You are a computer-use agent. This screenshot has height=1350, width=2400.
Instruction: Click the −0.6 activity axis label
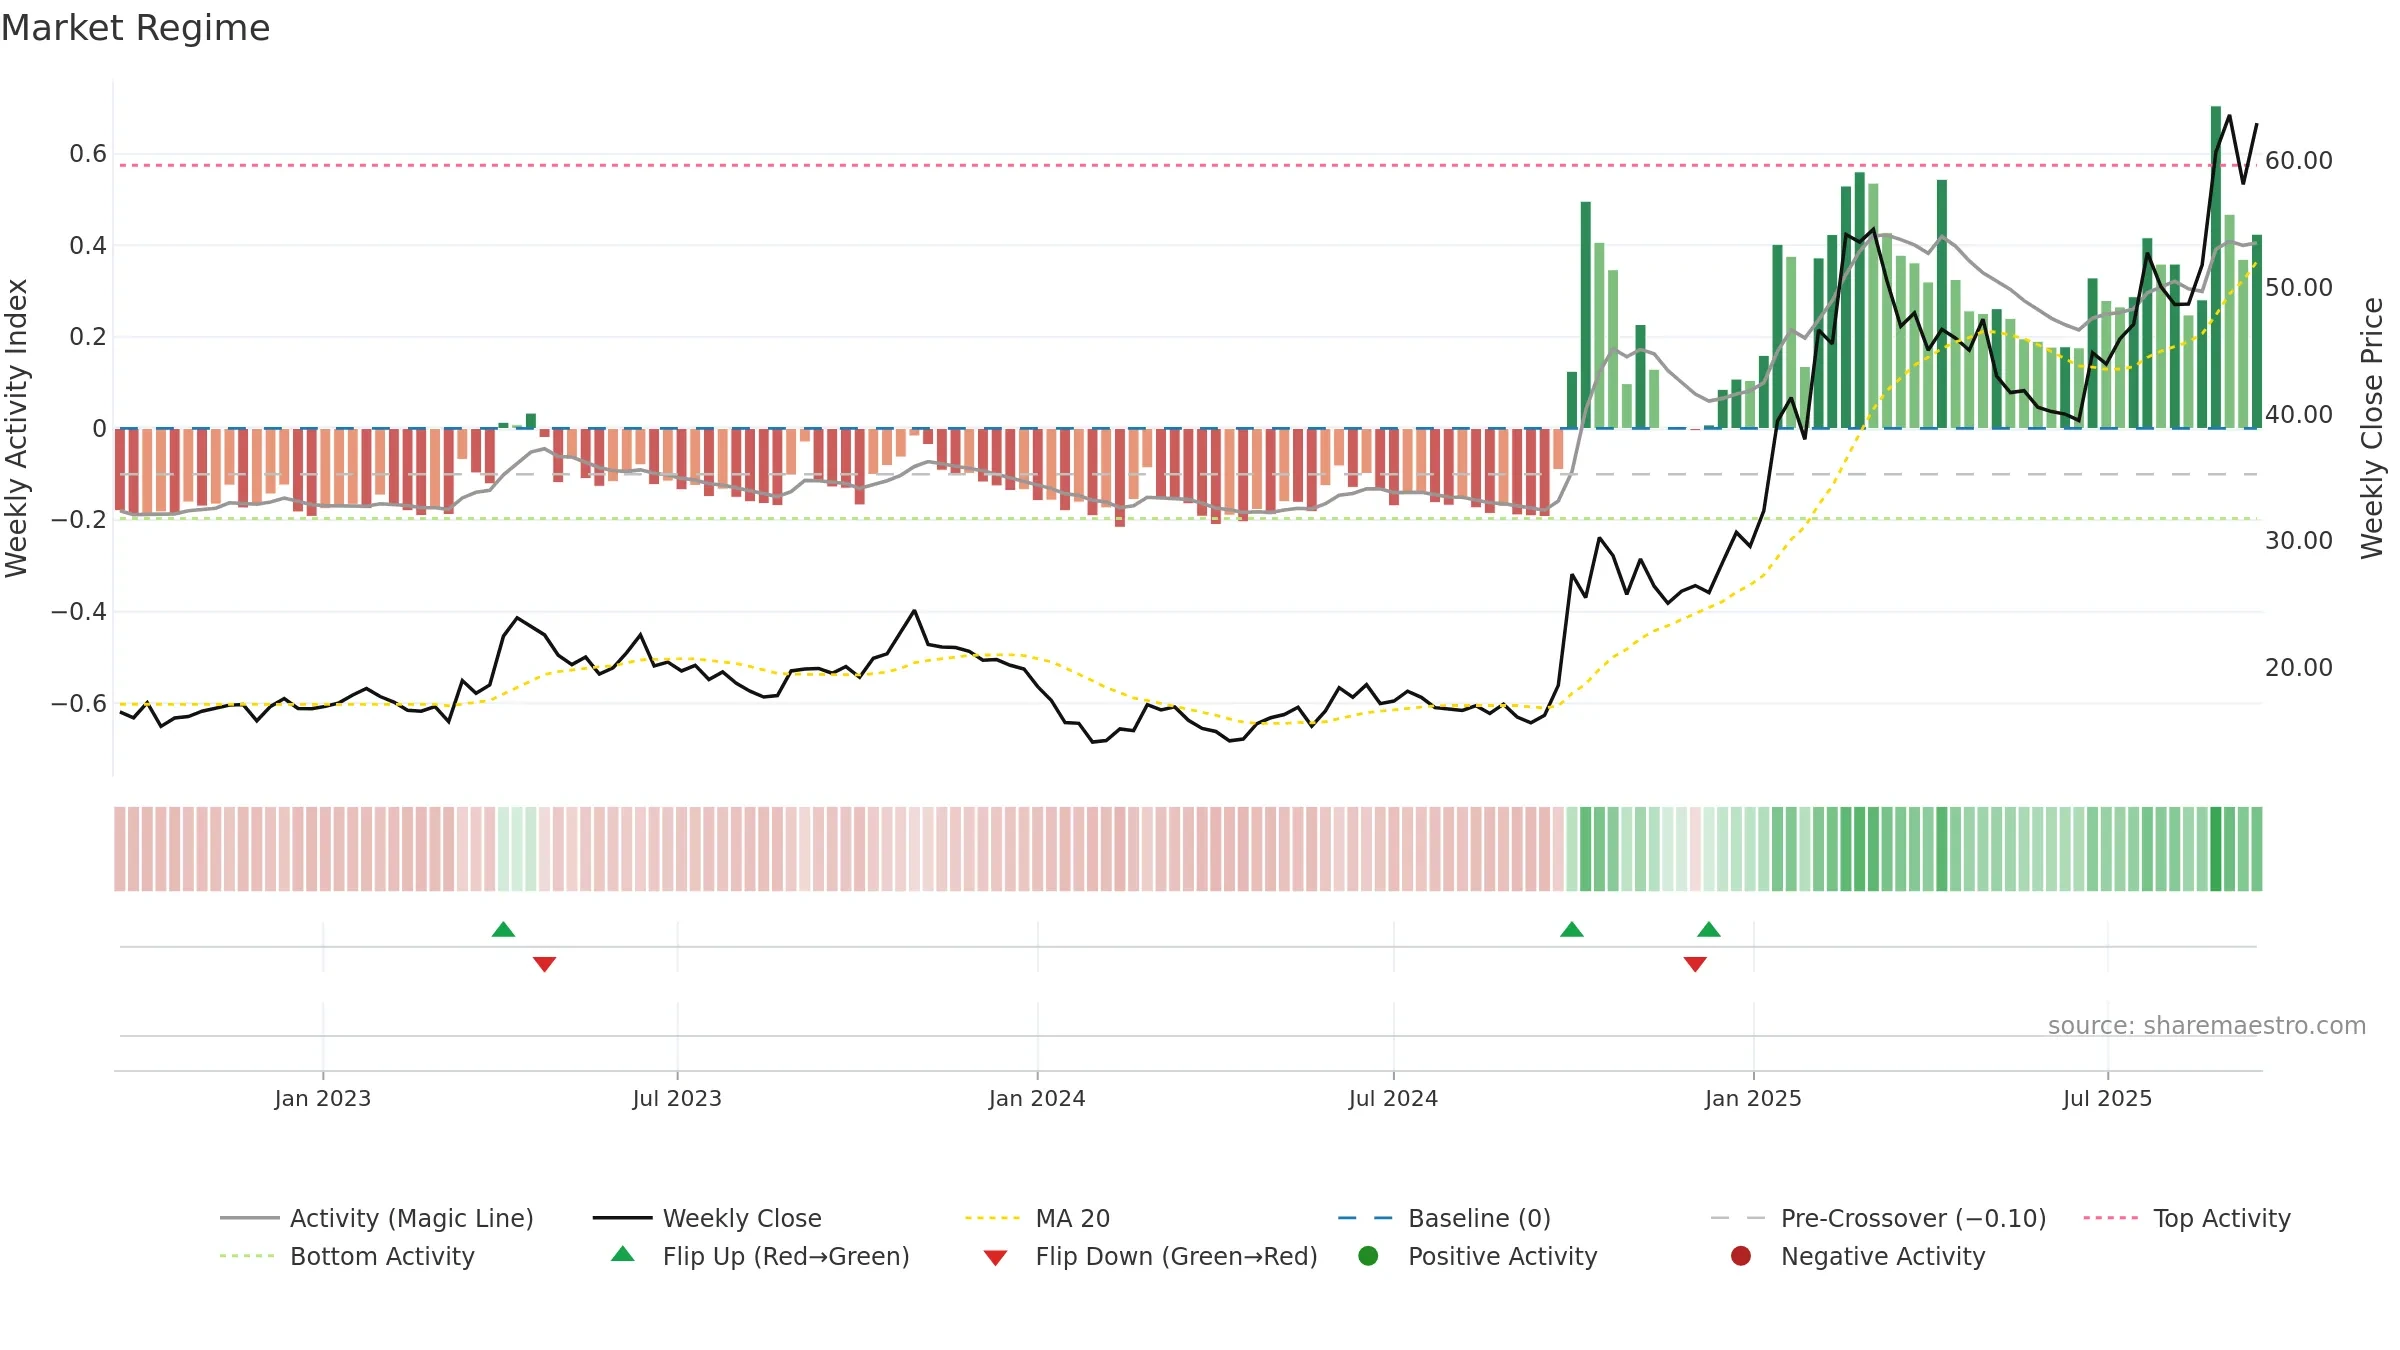coord(79,703)
